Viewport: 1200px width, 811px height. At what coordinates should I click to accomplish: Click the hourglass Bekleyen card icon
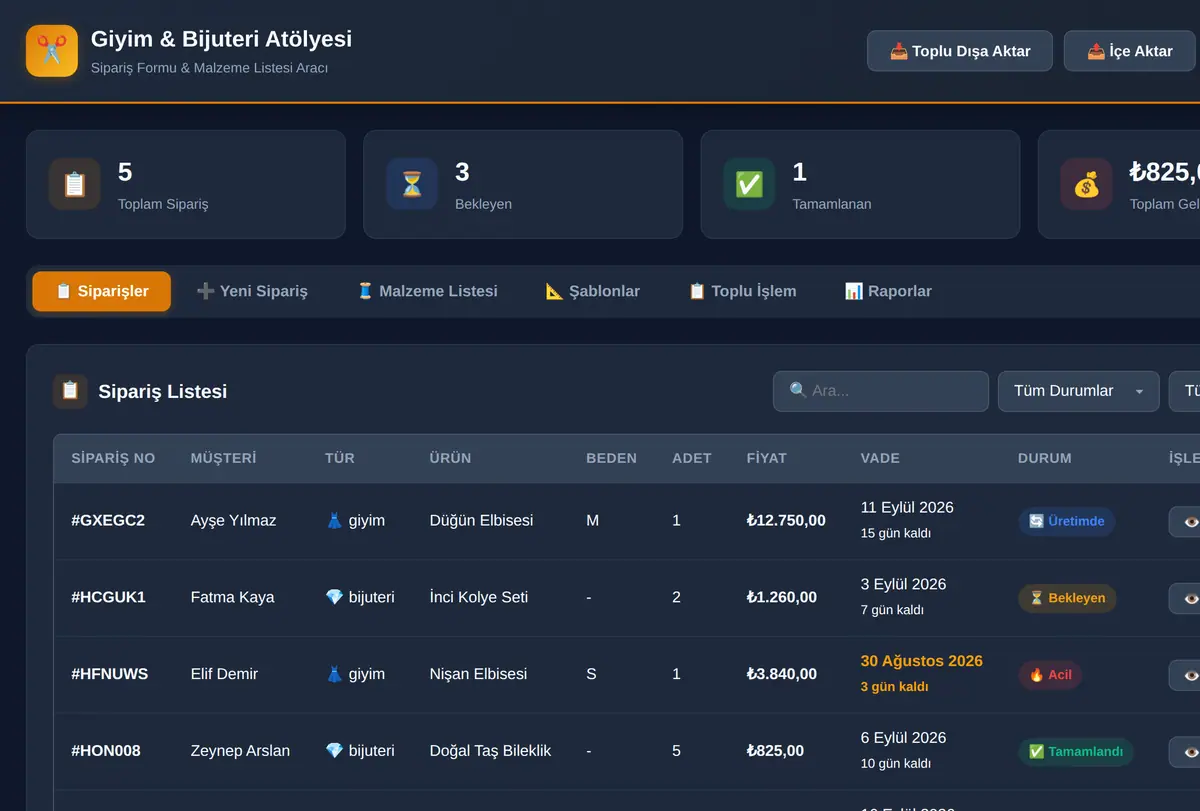coord(412,184)
